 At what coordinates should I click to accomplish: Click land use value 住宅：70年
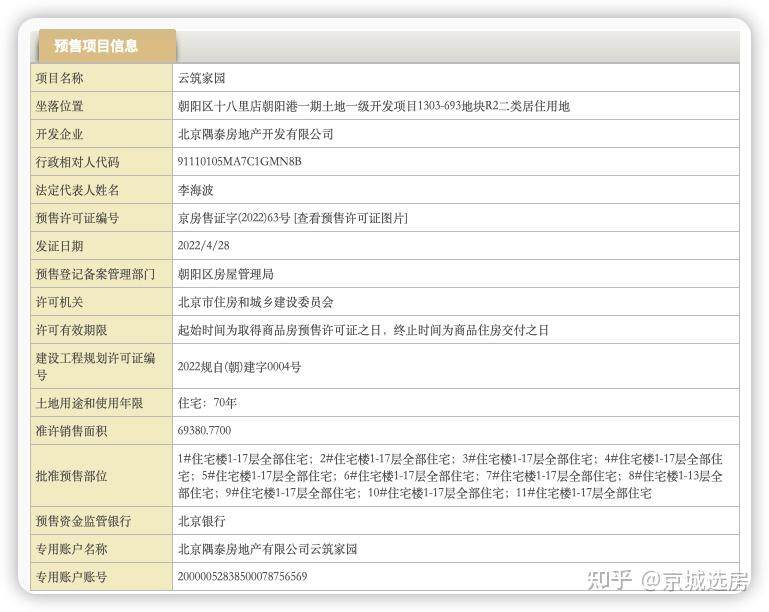[x=207, y=403]
